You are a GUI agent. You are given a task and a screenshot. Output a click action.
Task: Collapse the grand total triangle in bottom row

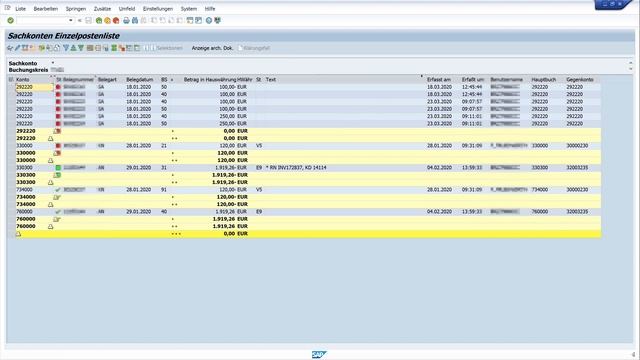point(18,234)
